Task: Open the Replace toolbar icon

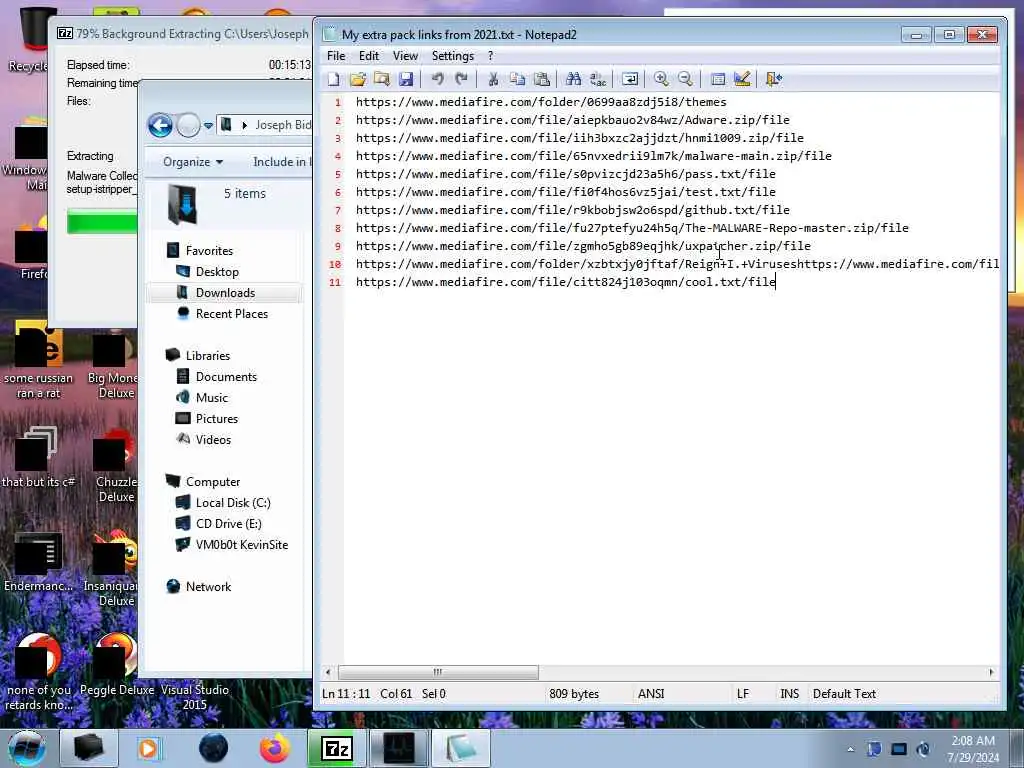Action: click(x=598, y=79)
